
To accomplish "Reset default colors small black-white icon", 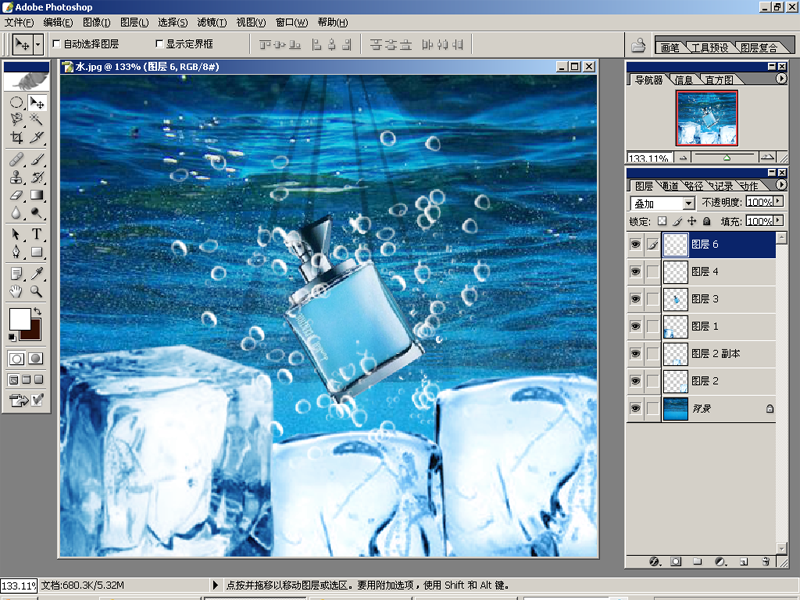I will tap(12, 337).
